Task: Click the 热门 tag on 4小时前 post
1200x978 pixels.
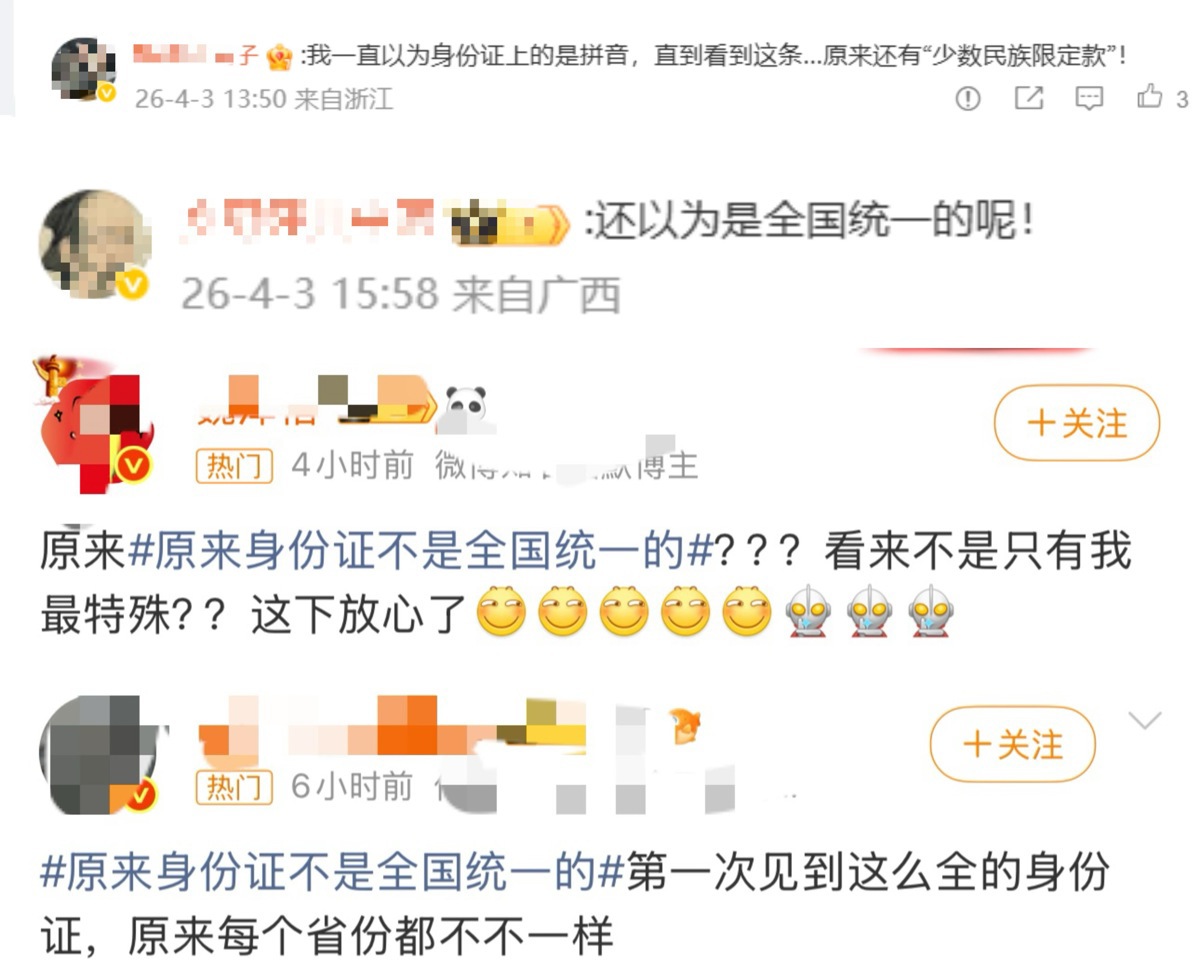Action: tap(234, 467)
